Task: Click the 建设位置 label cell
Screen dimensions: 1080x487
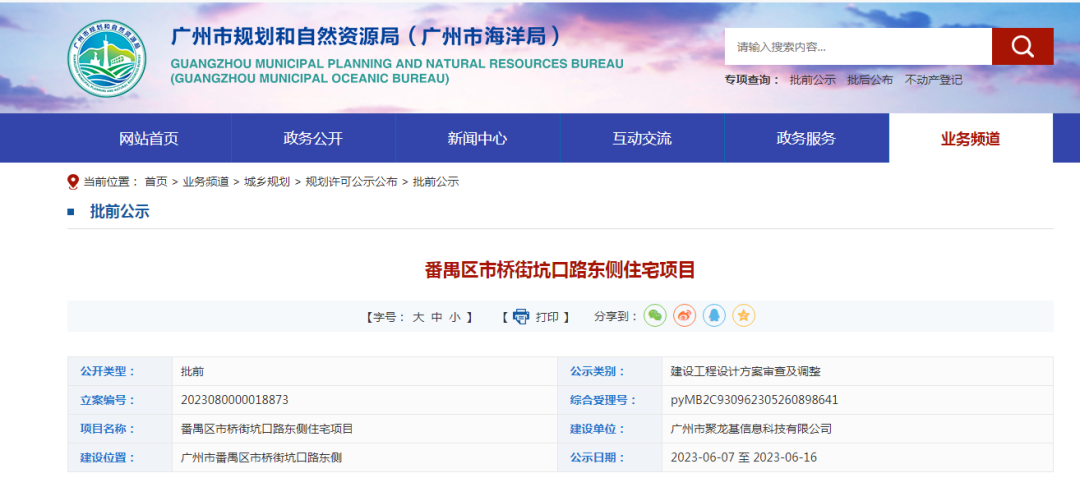Action: pyautogui.click(x=120, y=457)
